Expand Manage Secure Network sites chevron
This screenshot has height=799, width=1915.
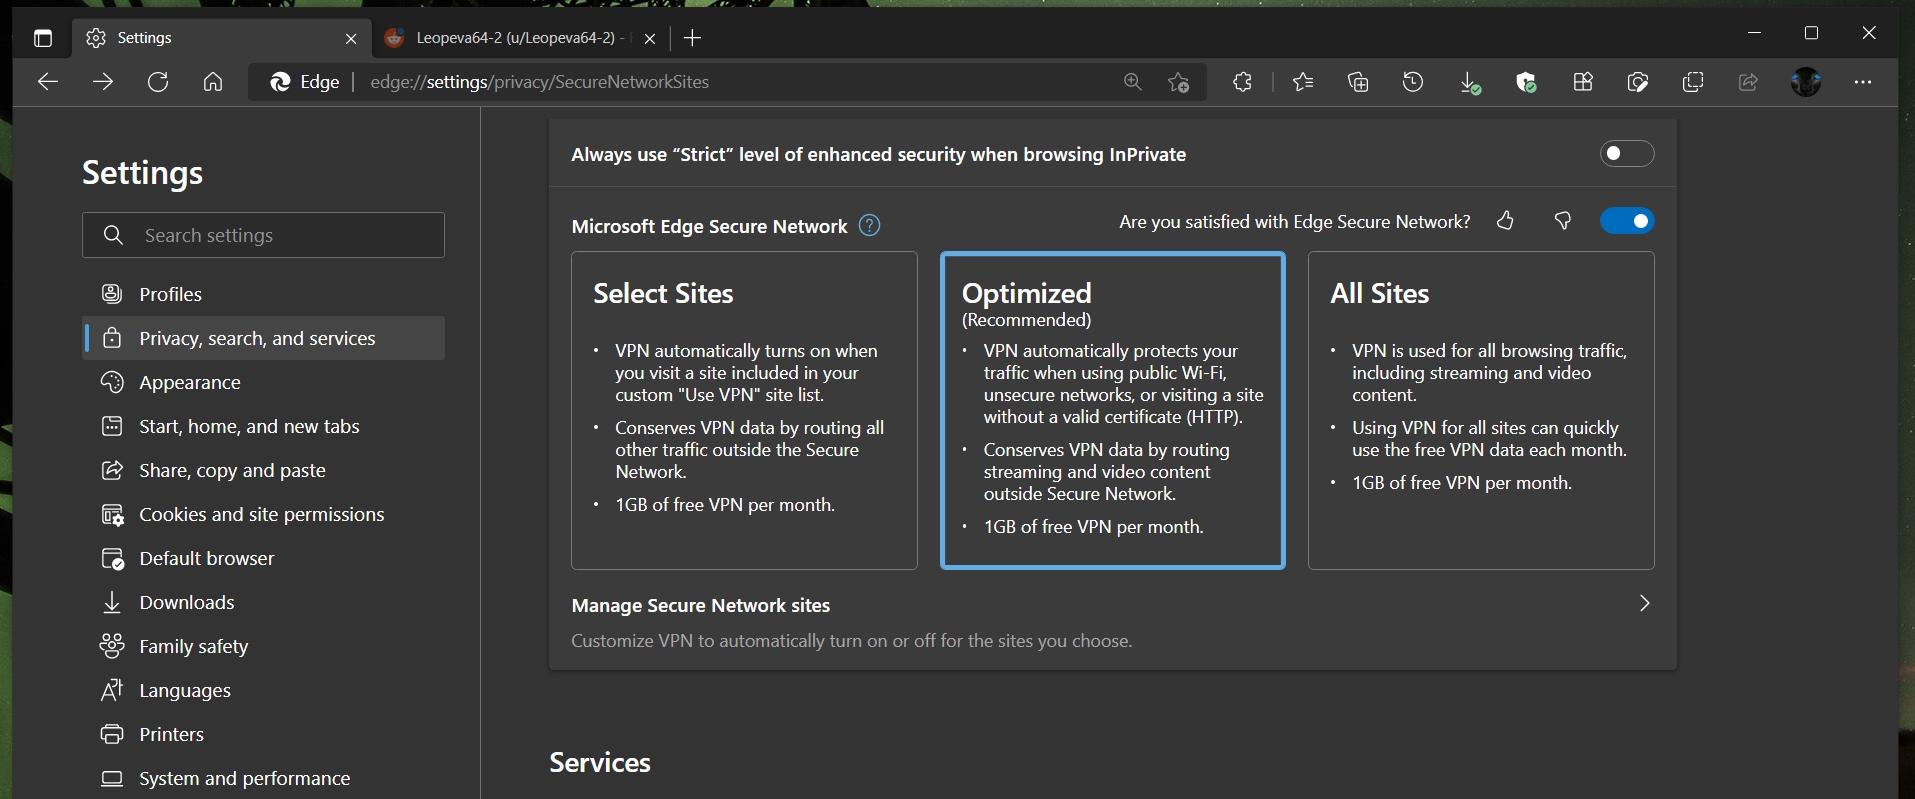[1644, 603]
